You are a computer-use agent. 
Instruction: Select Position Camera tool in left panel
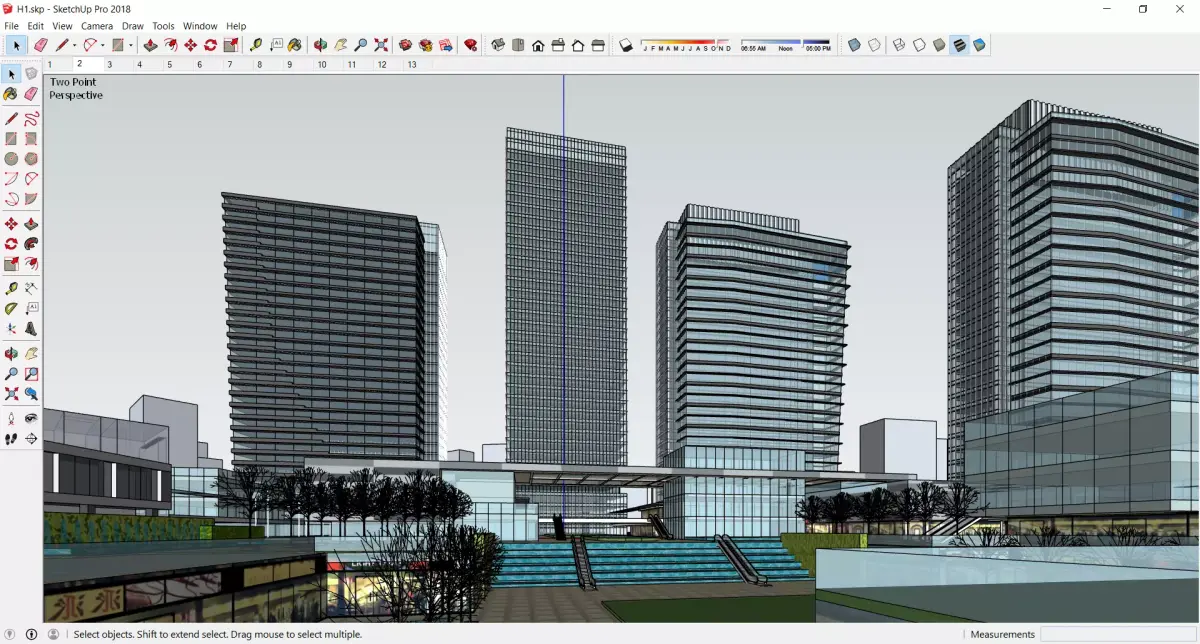11,418
